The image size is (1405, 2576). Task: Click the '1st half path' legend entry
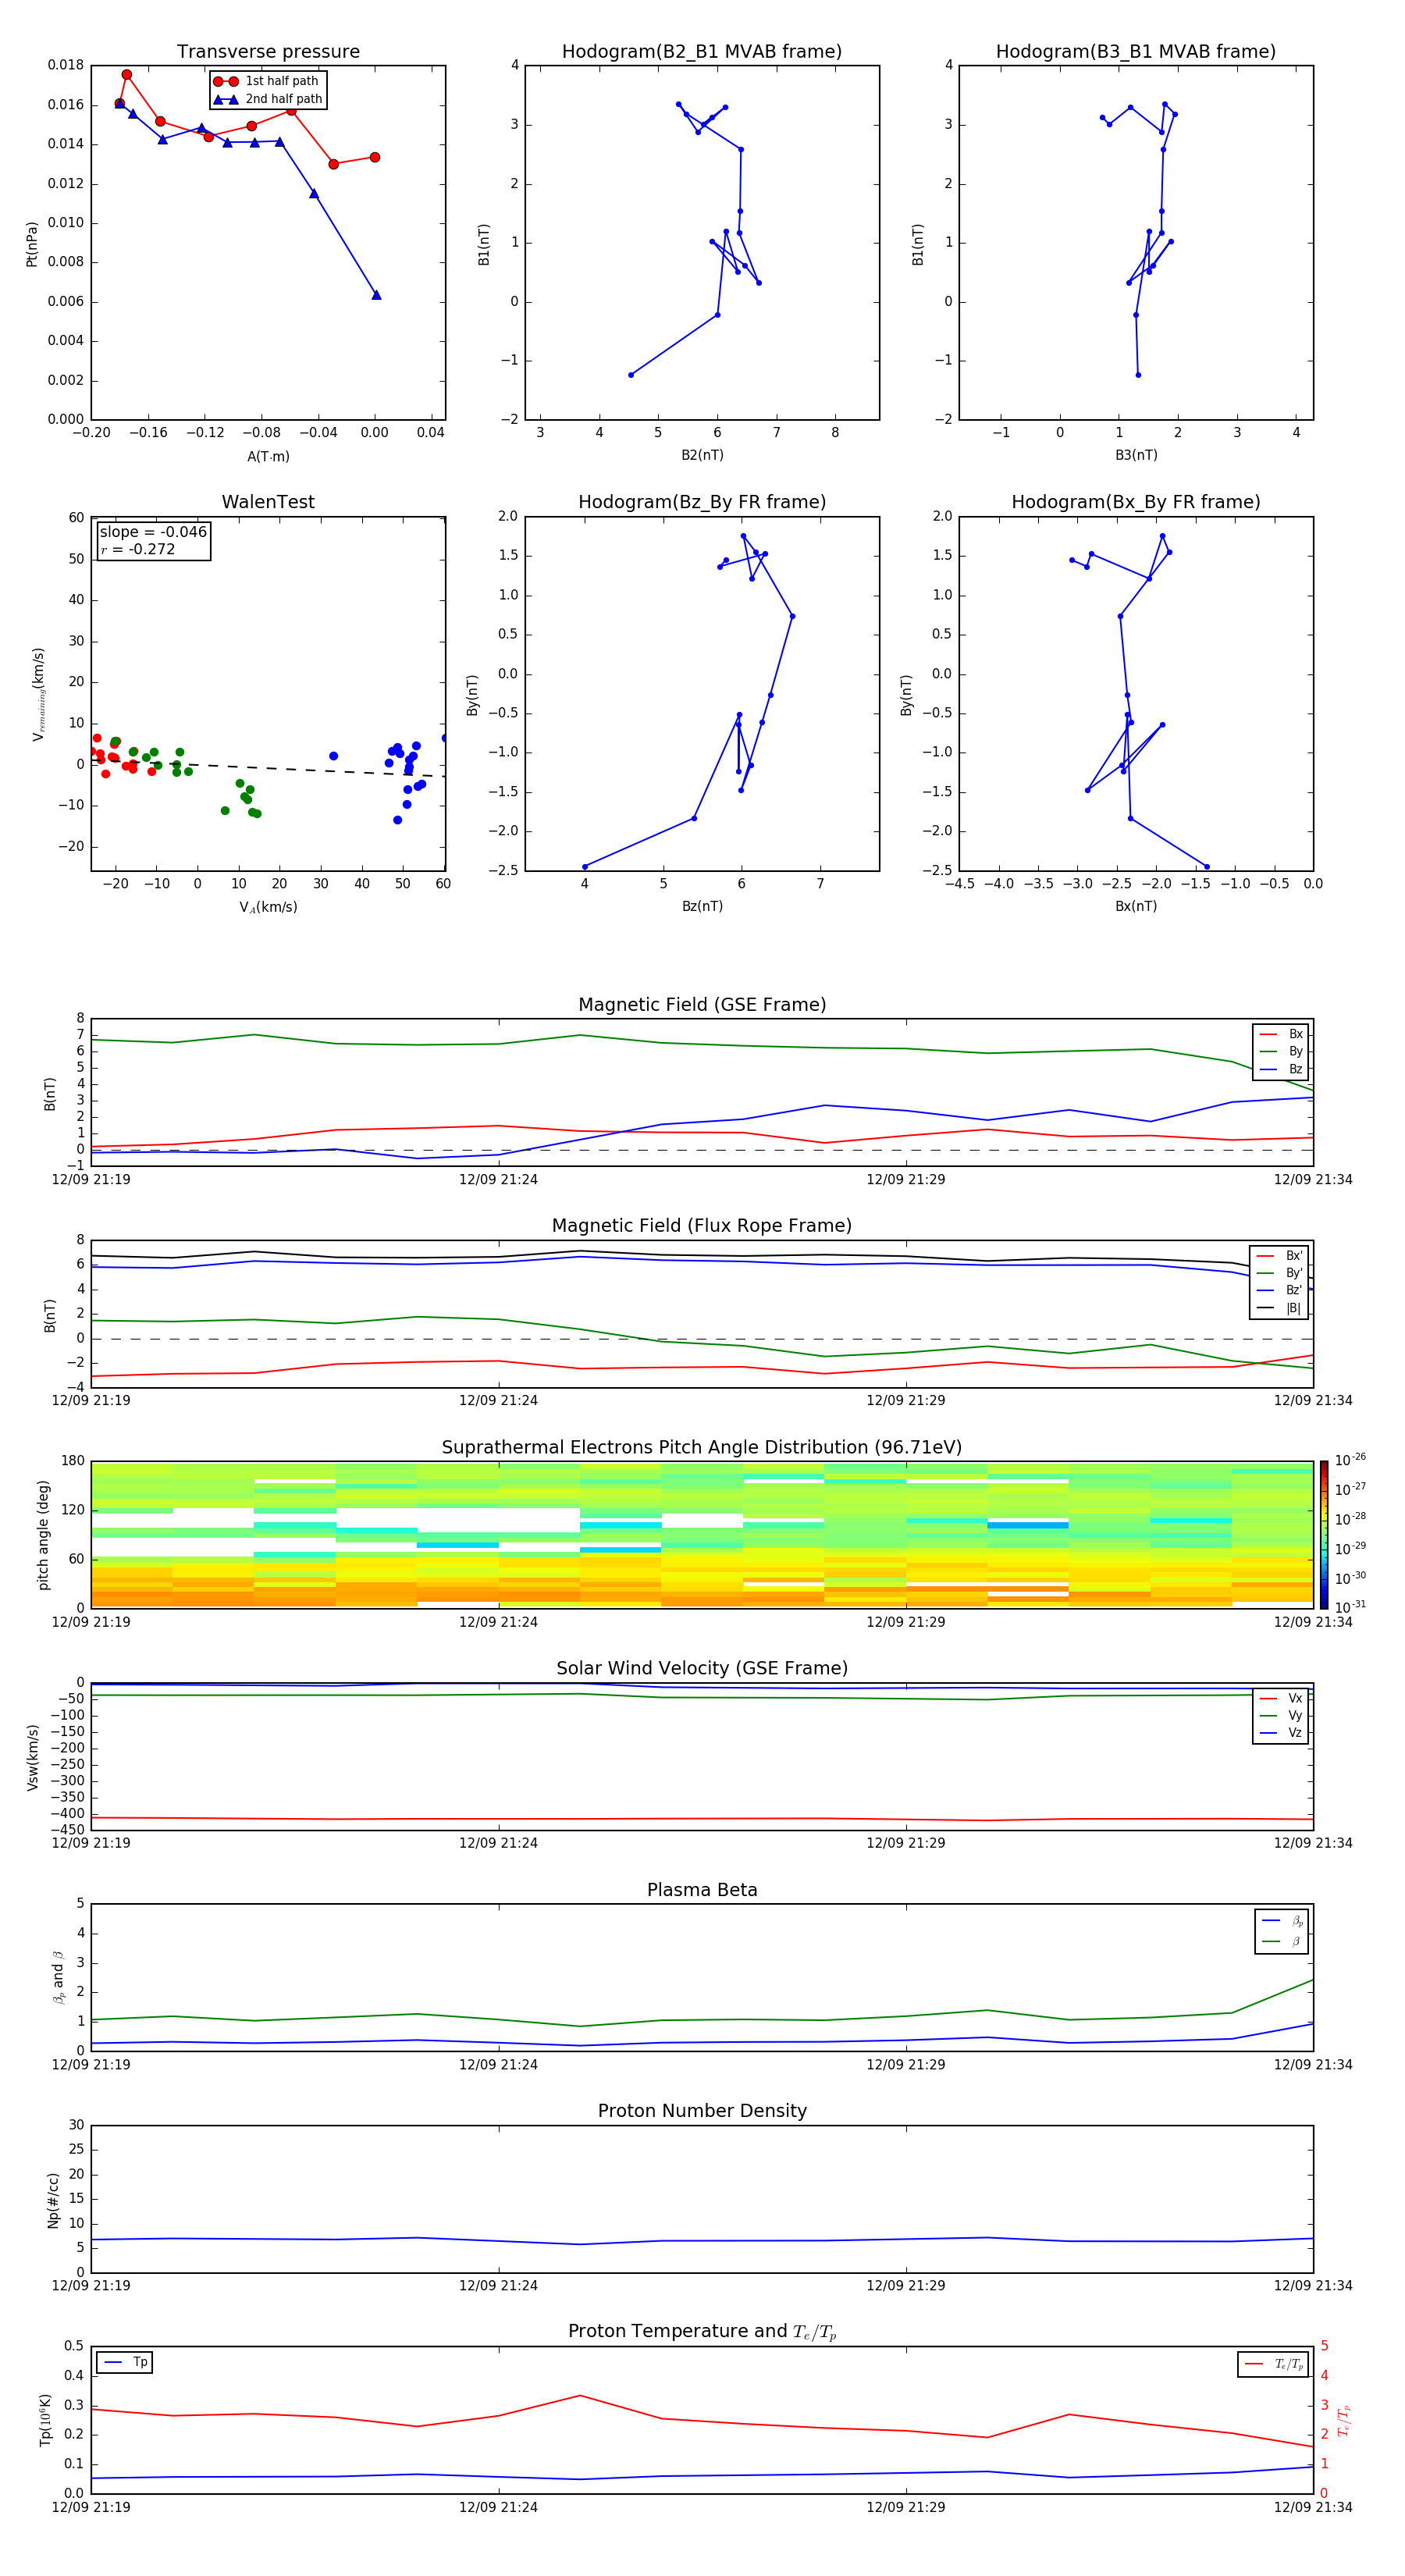coord(268,81)
